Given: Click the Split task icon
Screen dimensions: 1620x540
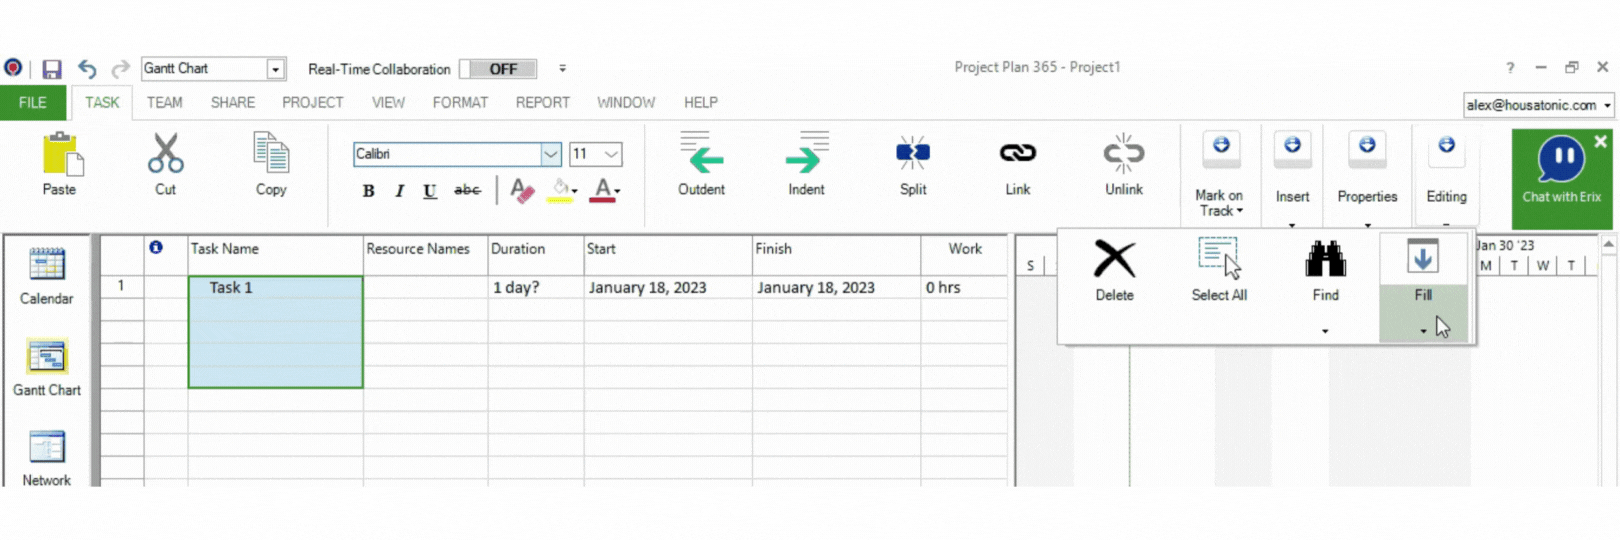Looking at the screenshot, I should [x=912, y=155].
